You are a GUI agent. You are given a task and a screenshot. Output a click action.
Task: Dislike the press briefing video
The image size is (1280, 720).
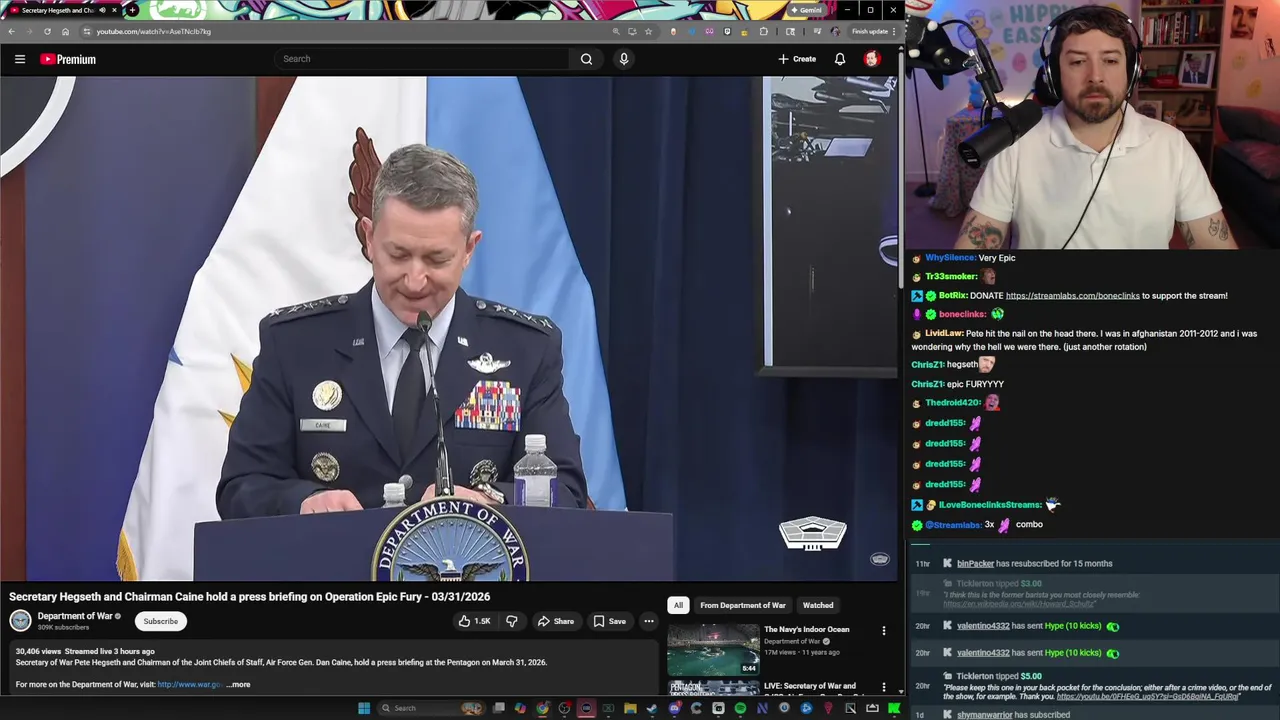tap(511, 621)
